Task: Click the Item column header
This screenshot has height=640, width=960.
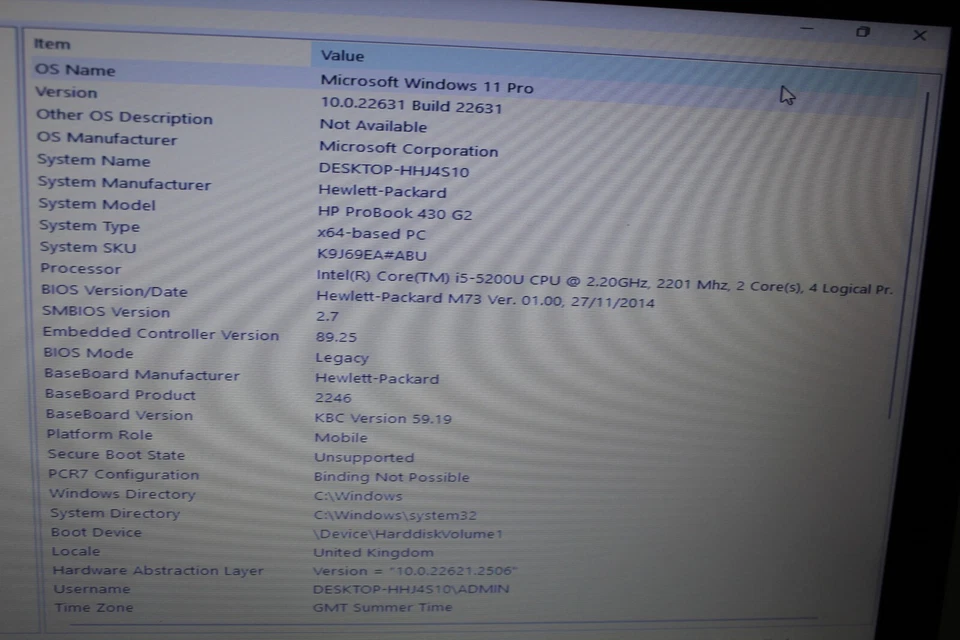Action: tap(51, 43)
